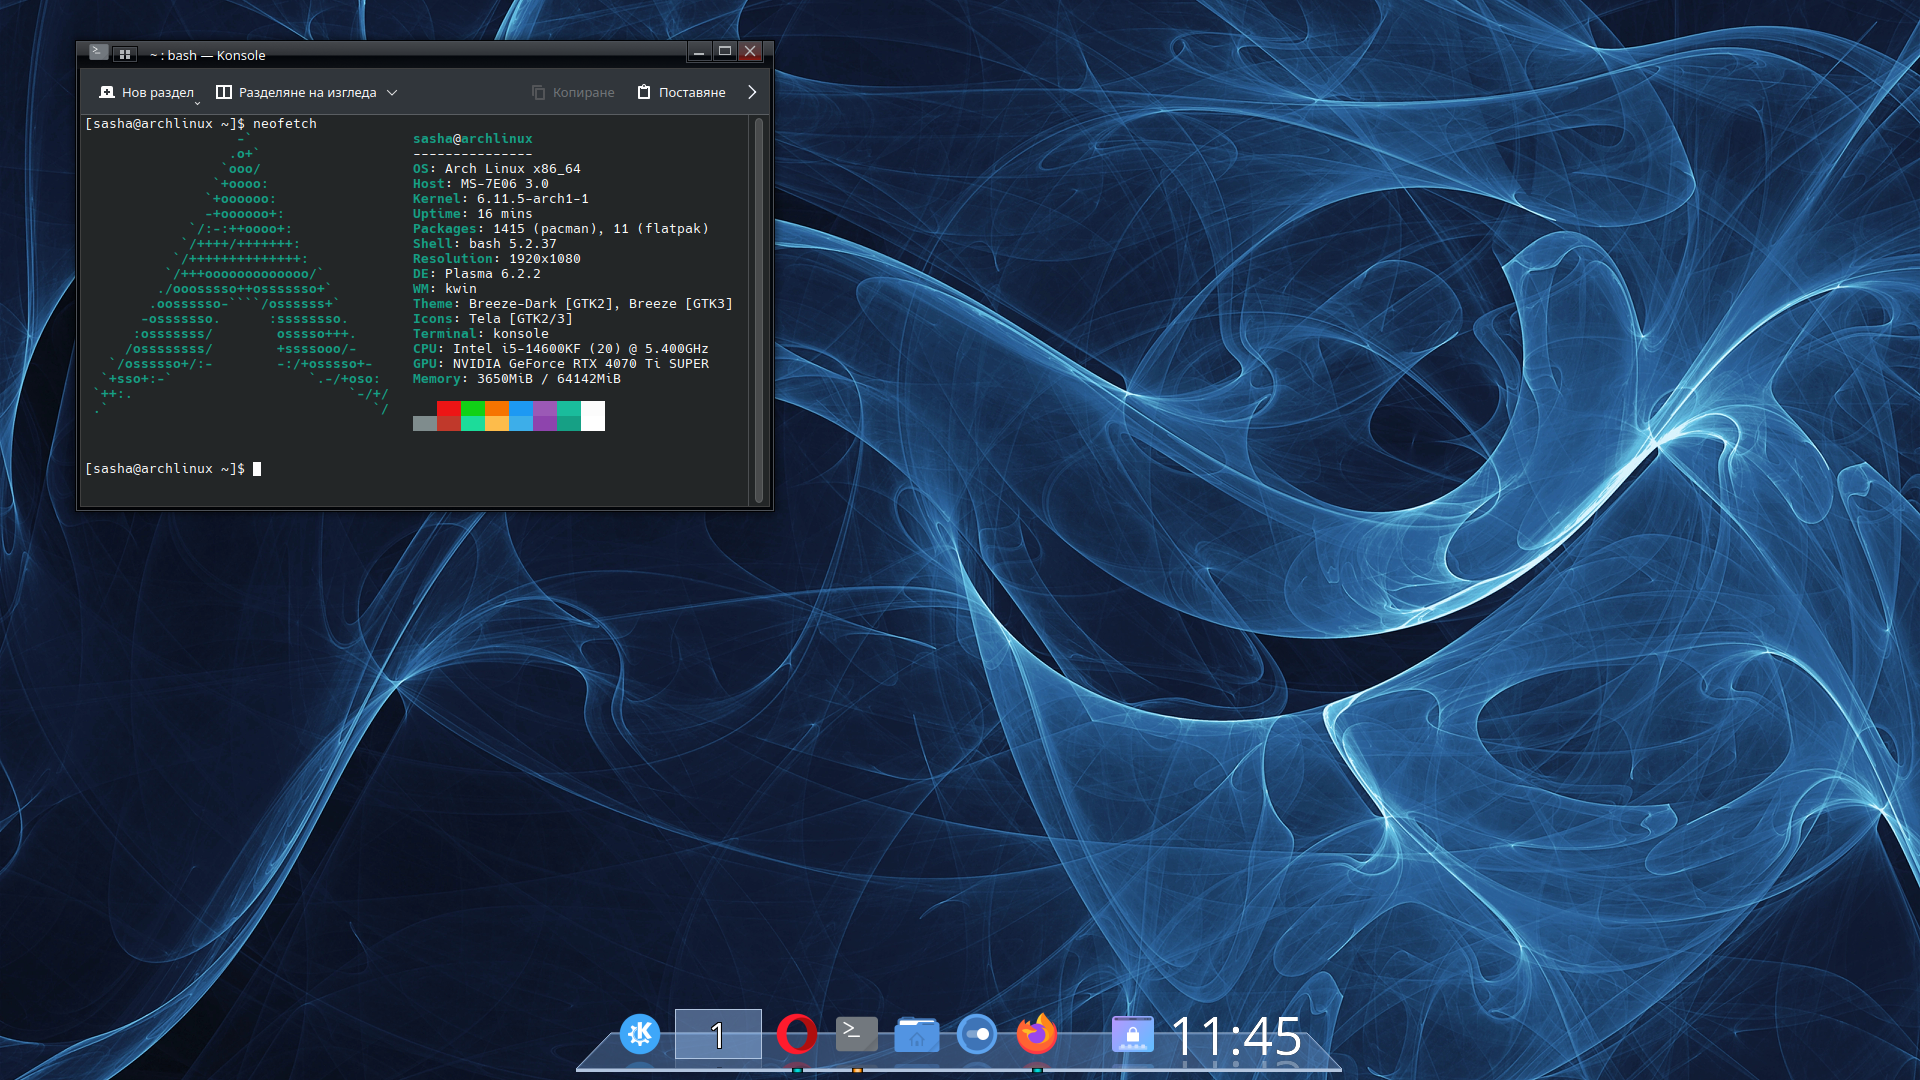Click the 'Kernel: 6.11.5-arch1-1' line

coord(501,199)
